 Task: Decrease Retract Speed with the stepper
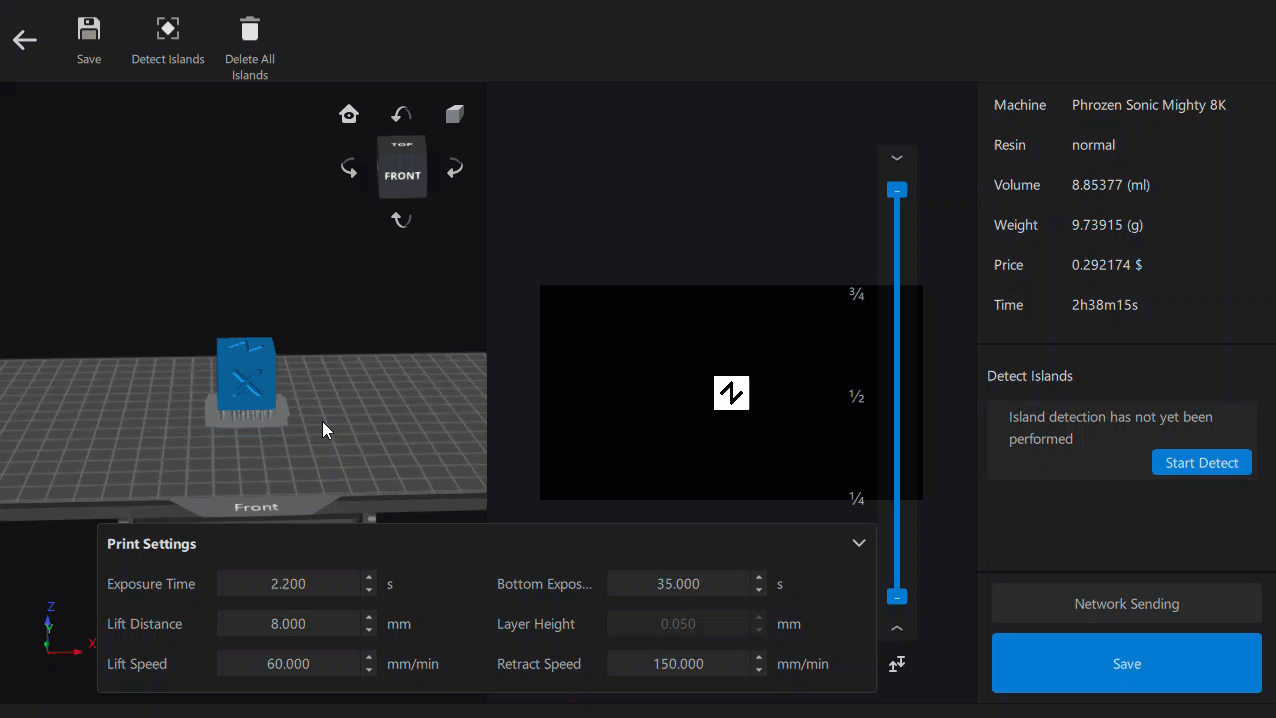[x=760, y=670]
